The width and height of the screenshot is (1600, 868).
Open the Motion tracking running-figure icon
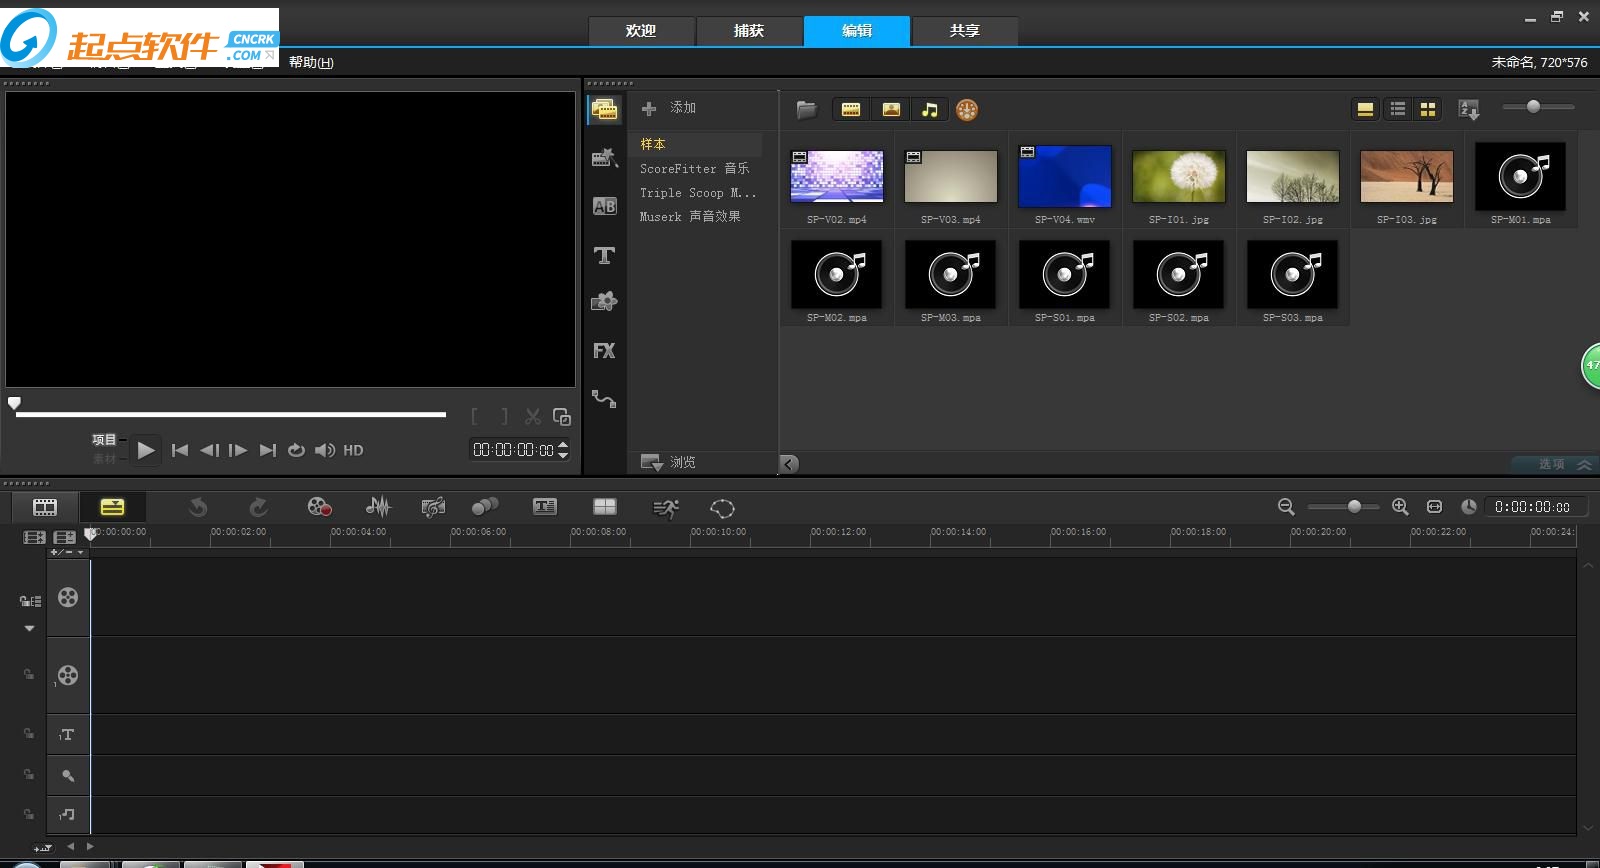click(665, 508)
